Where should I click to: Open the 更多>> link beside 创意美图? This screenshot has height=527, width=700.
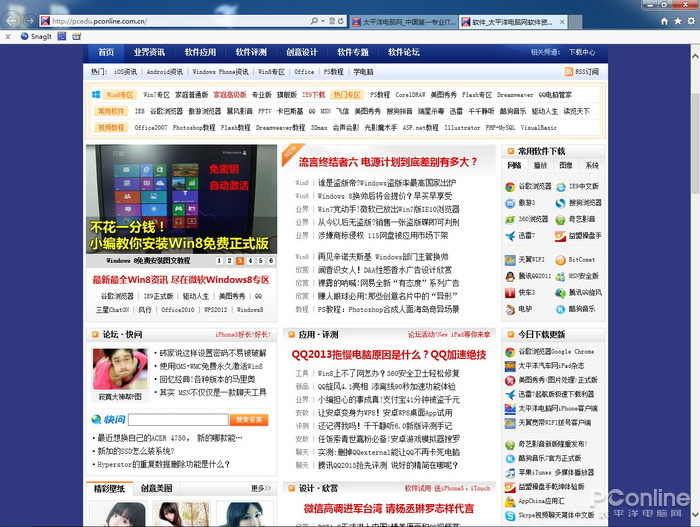coord(261,489)
